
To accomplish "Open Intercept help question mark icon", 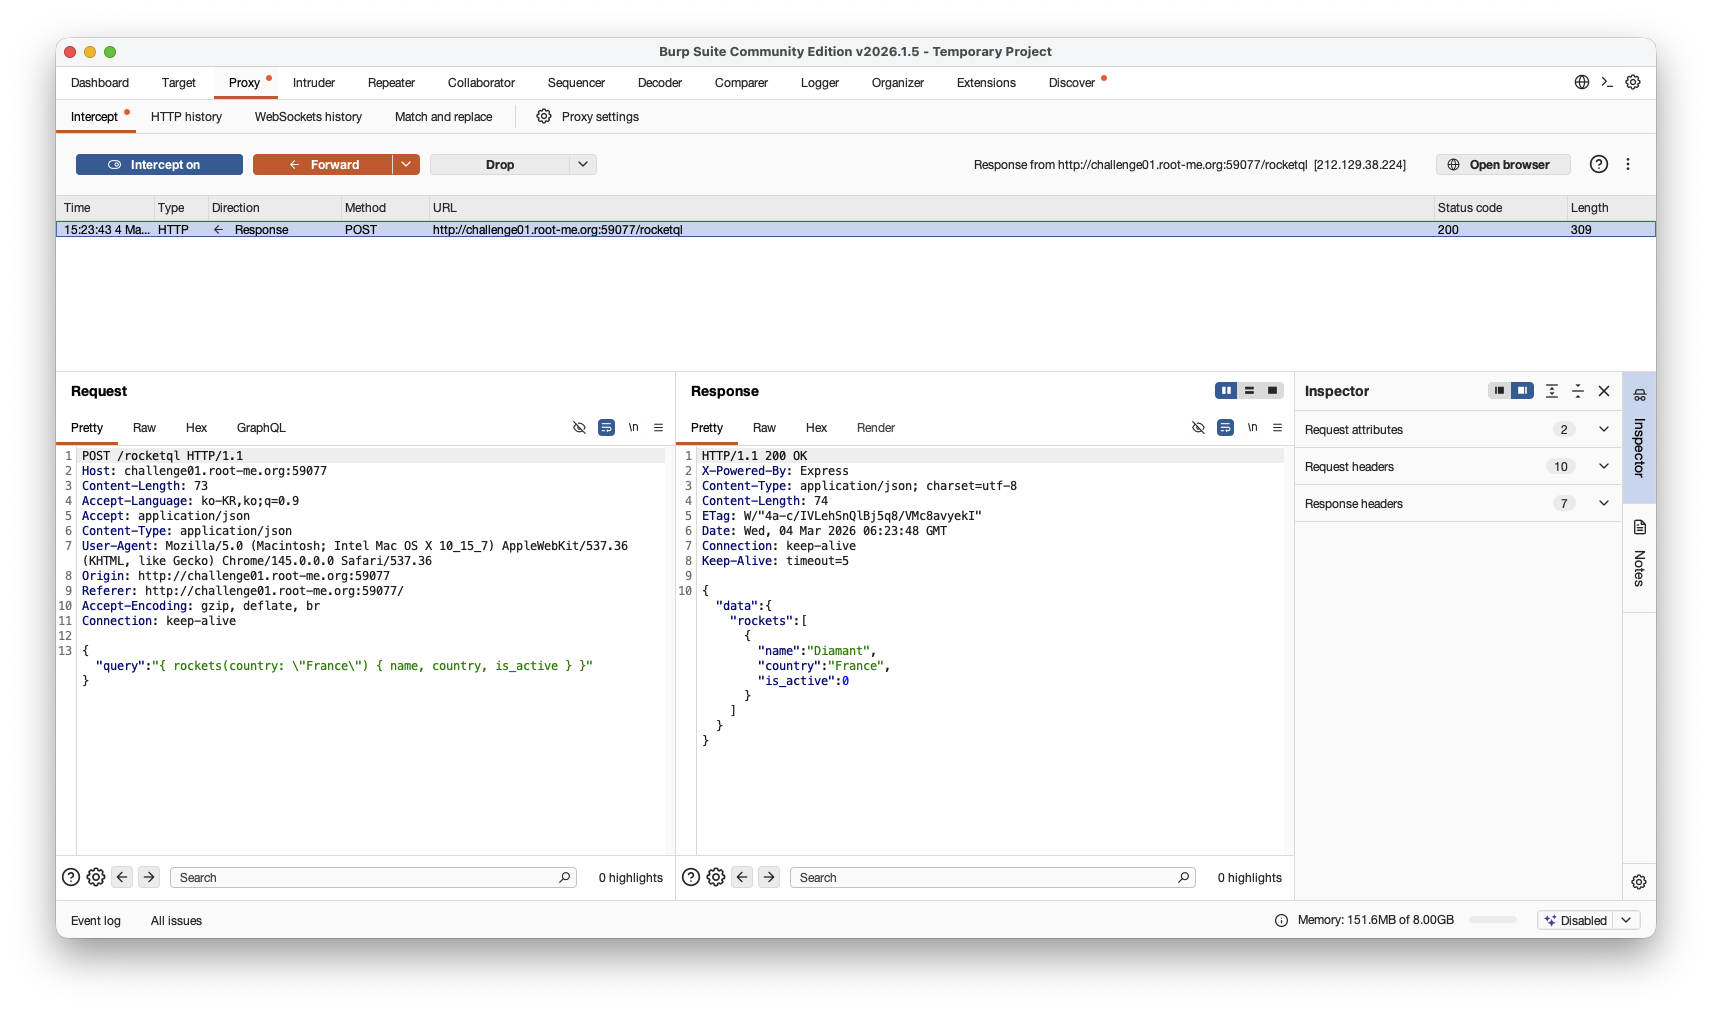I will [x=1599, y=164].
